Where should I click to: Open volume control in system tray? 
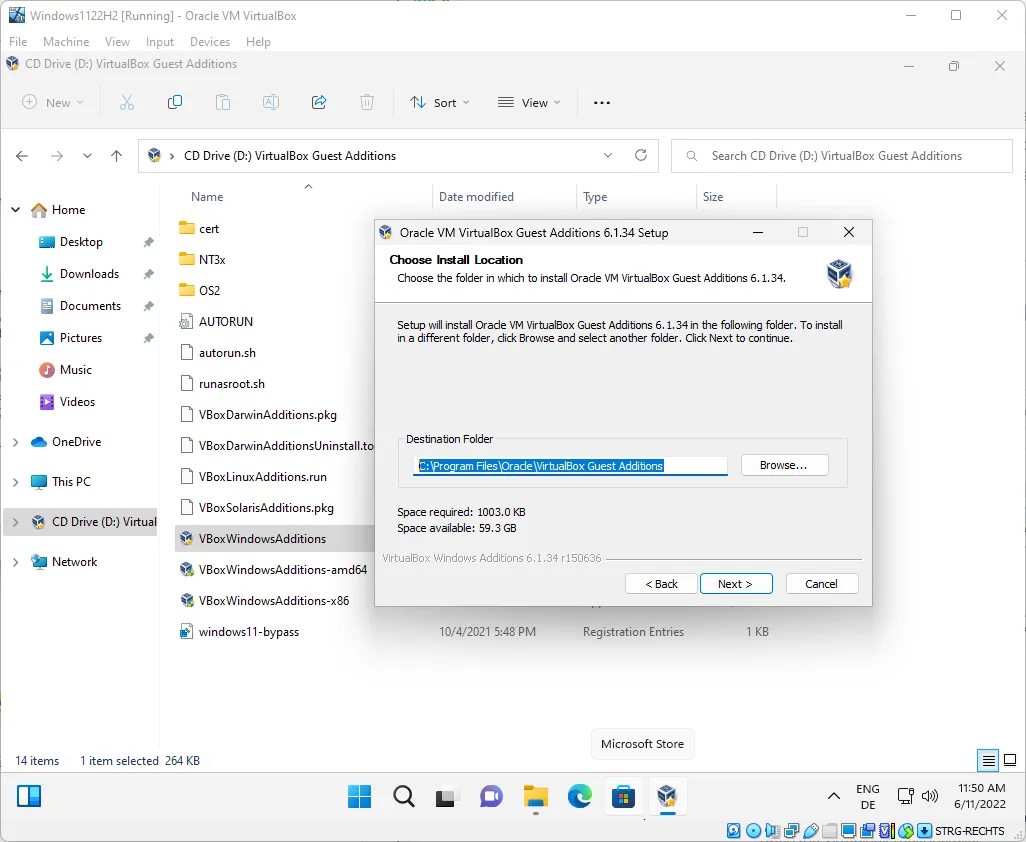coord(929,796)
